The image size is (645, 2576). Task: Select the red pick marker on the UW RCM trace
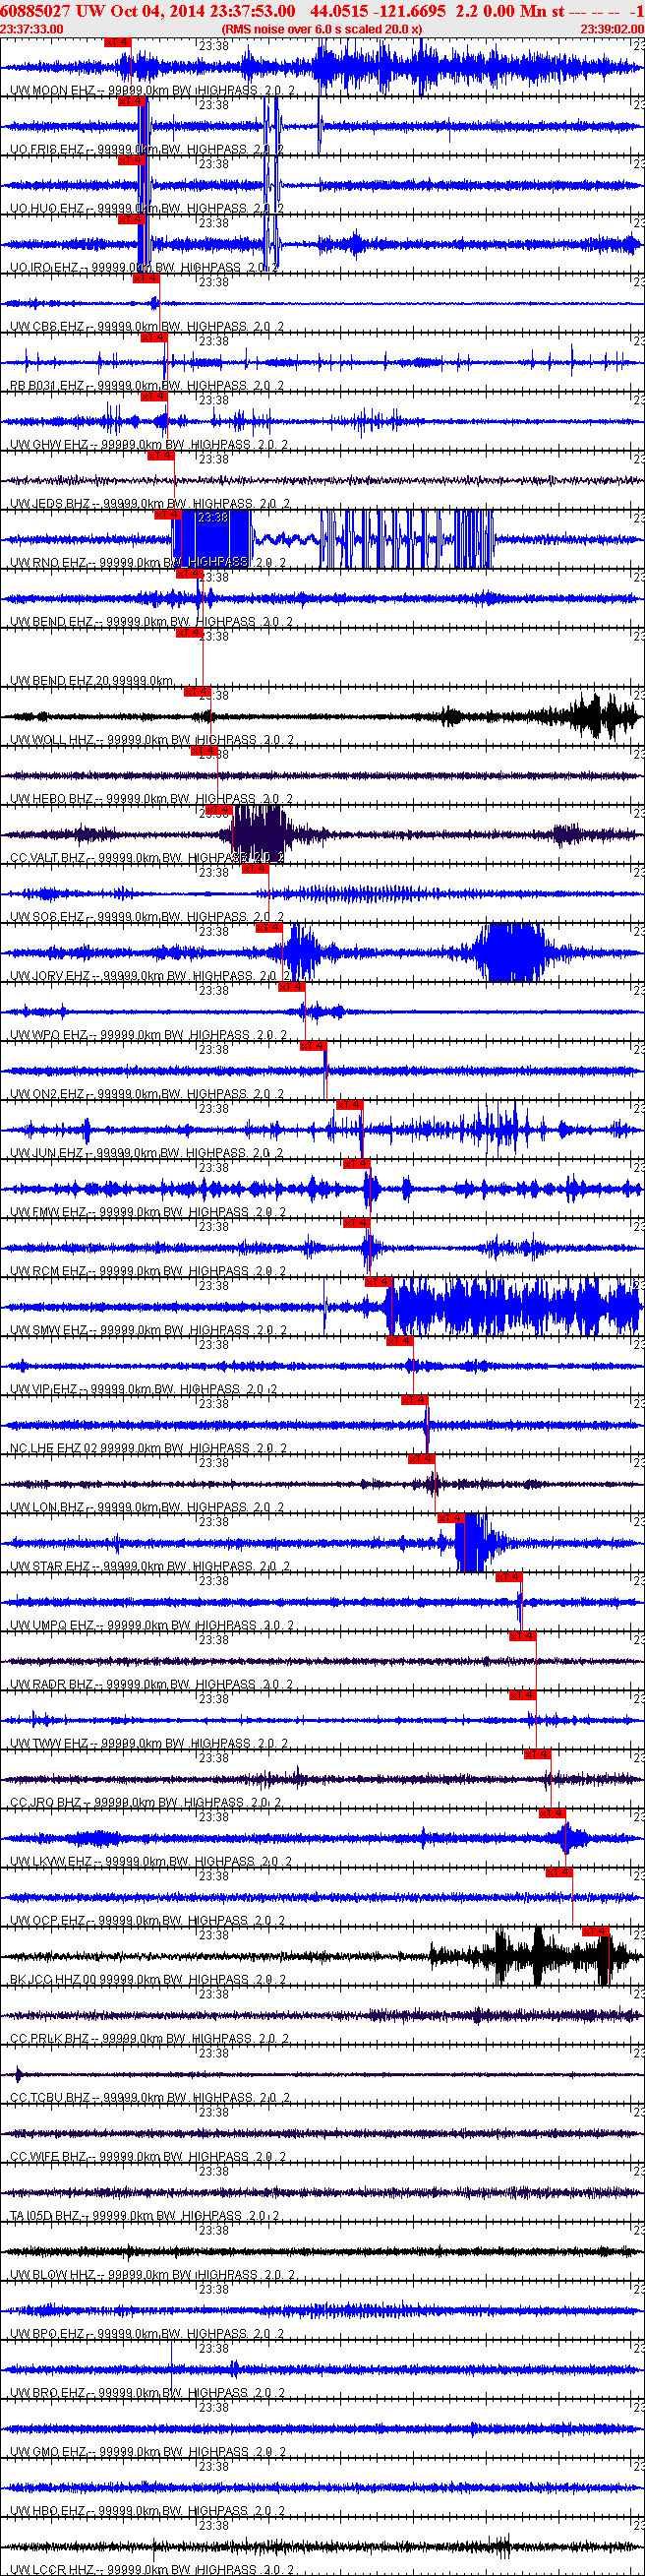tap(356, 1223)
